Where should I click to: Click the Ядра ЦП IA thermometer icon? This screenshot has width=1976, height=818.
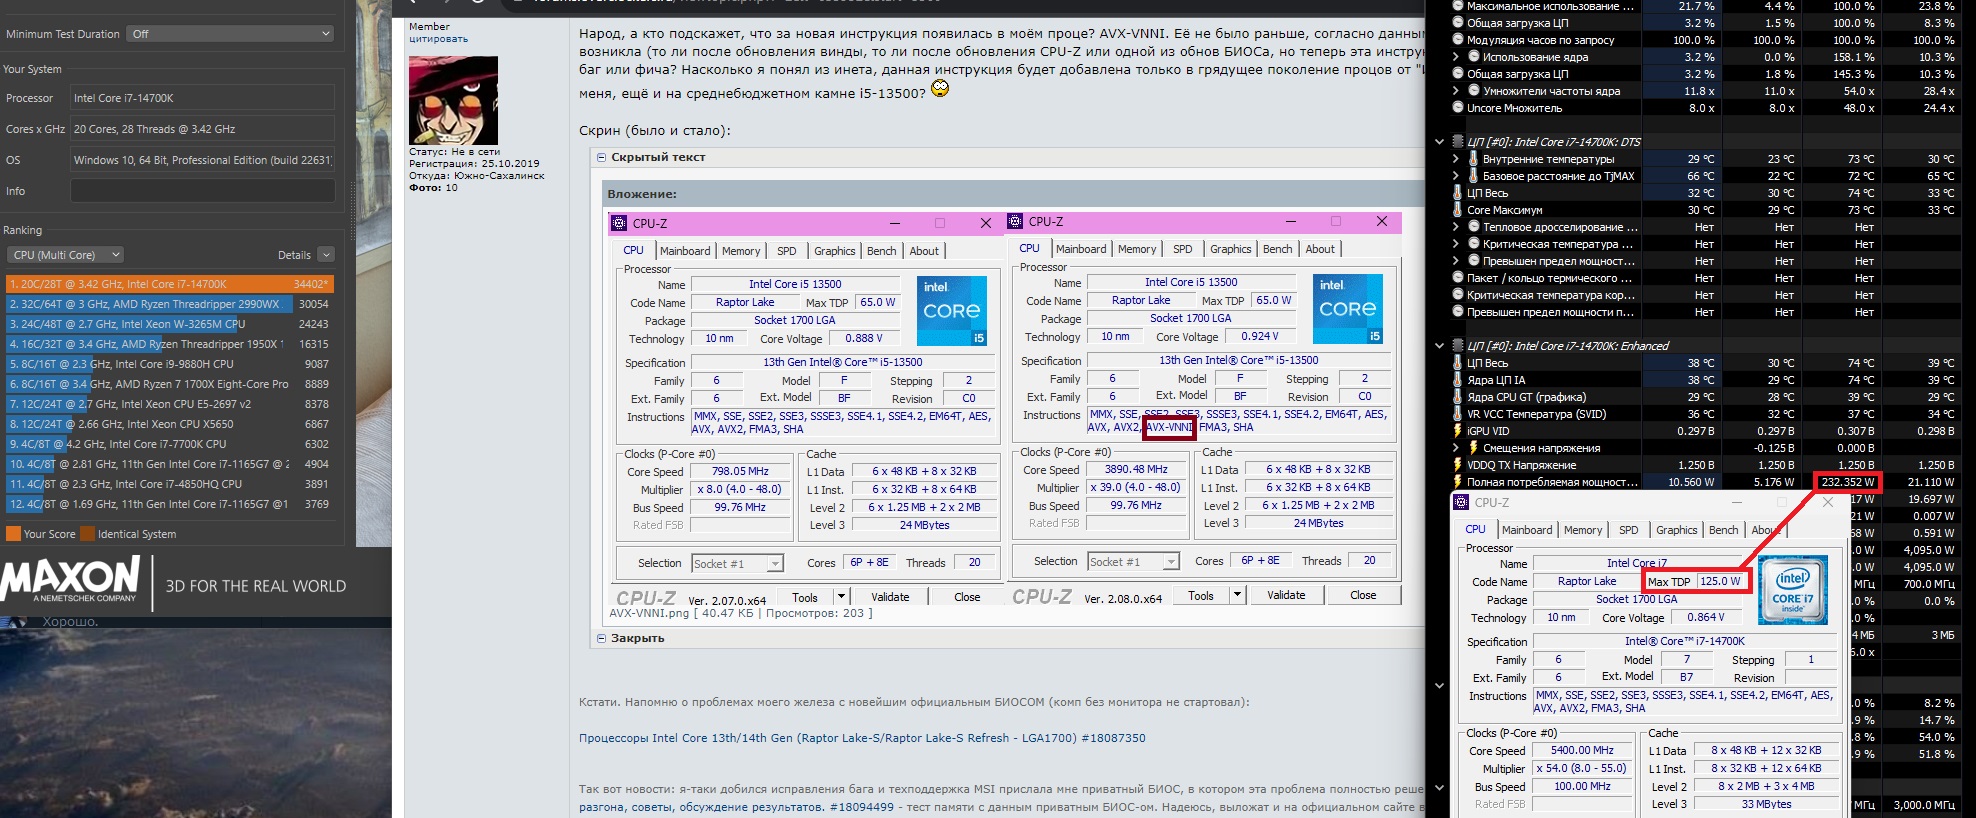click(x=1458, y=380)
